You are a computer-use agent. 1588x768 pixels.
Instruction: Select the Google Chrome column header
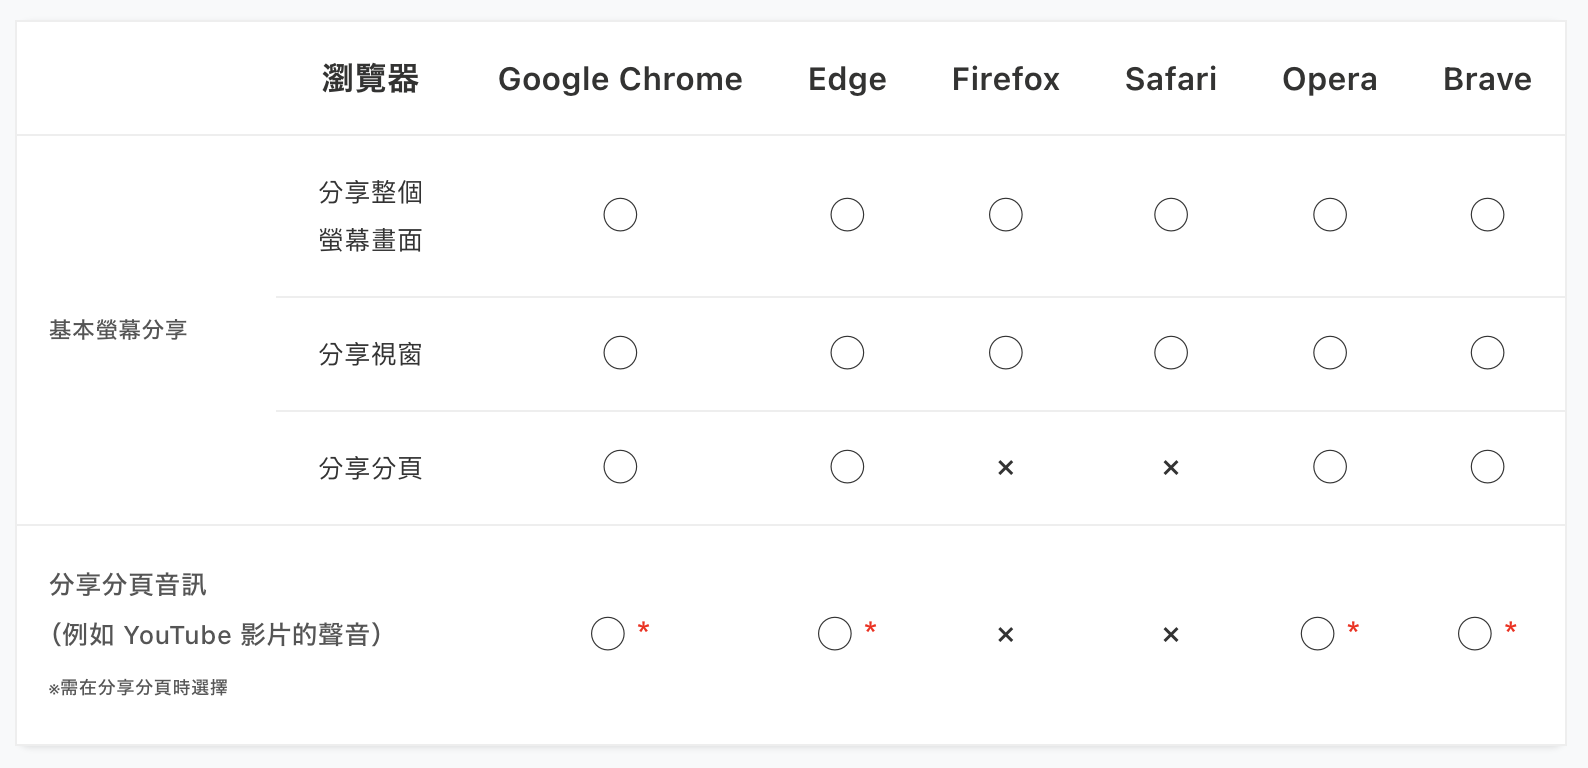(x=620, y=79)
